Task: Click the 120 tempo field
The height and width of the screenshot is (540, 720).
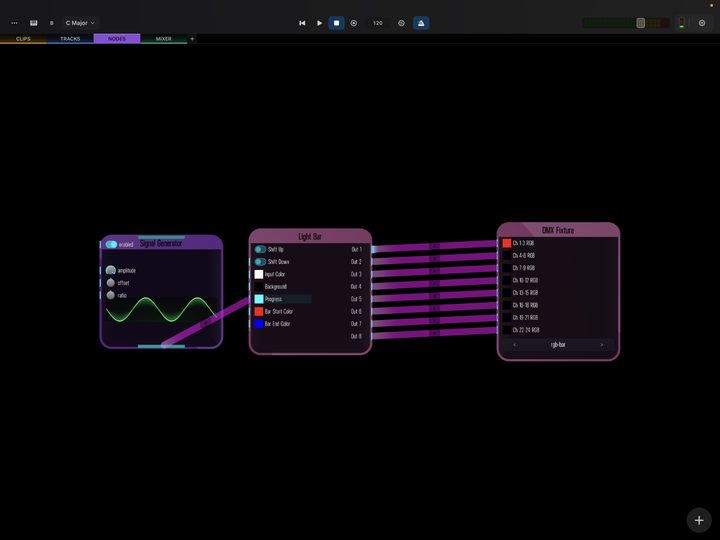Action: coord(377,23)
